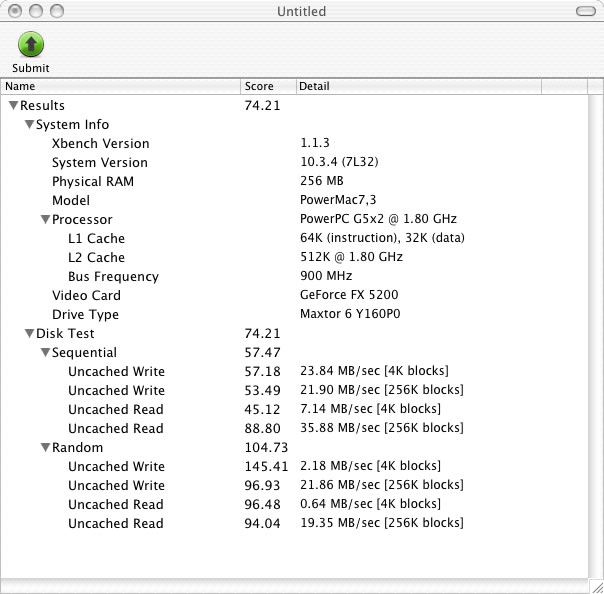
Task: Select the Xbench Version row
Action: (294, 143)
